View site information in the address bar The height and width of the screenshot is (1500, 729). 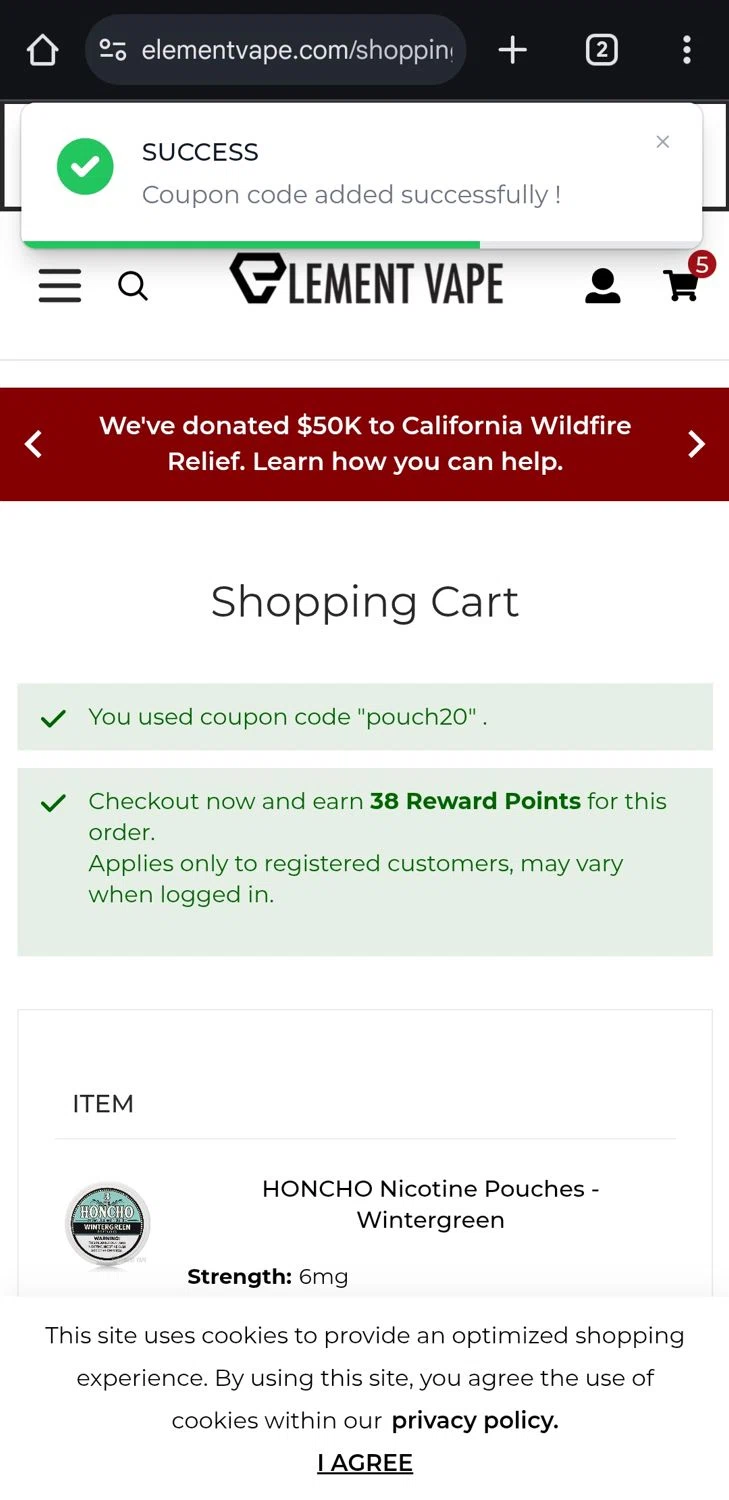tap(113, 50)
